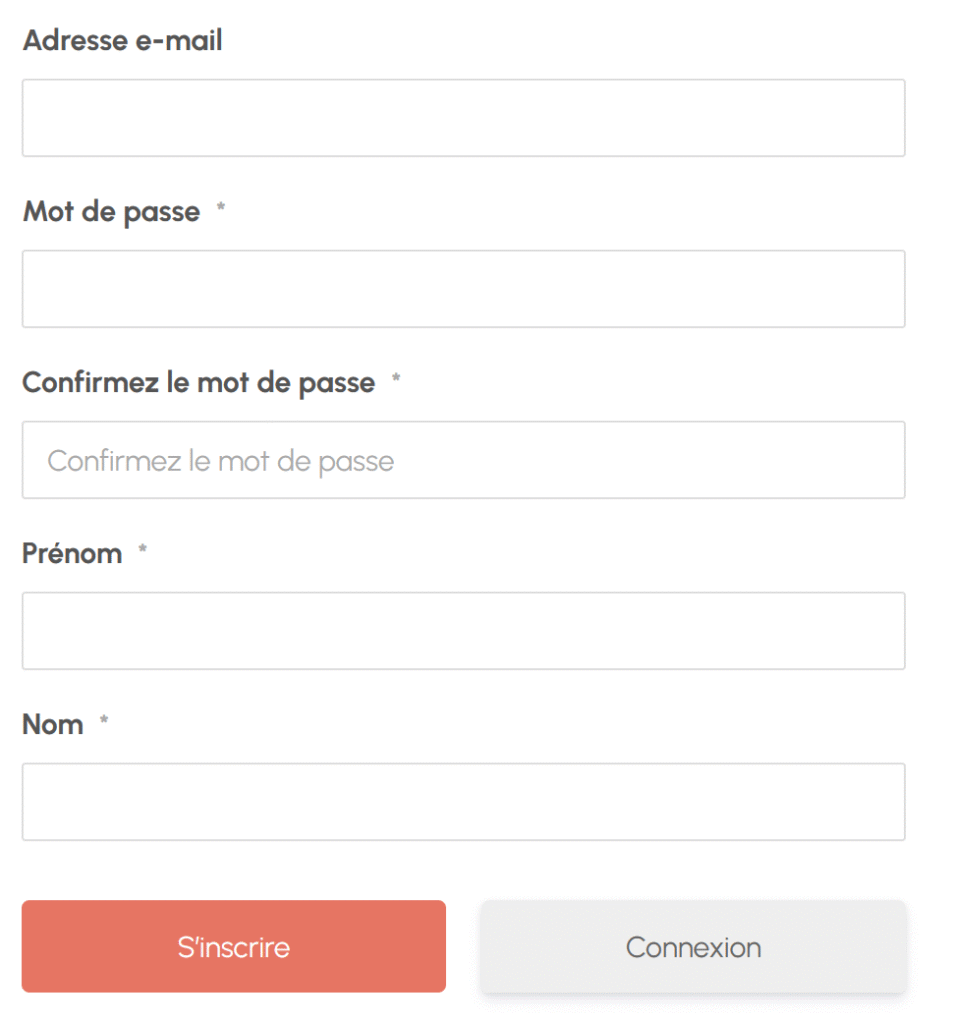Click the required asterisk beside Nom
955x1024 pixels.
coord(104,722)
